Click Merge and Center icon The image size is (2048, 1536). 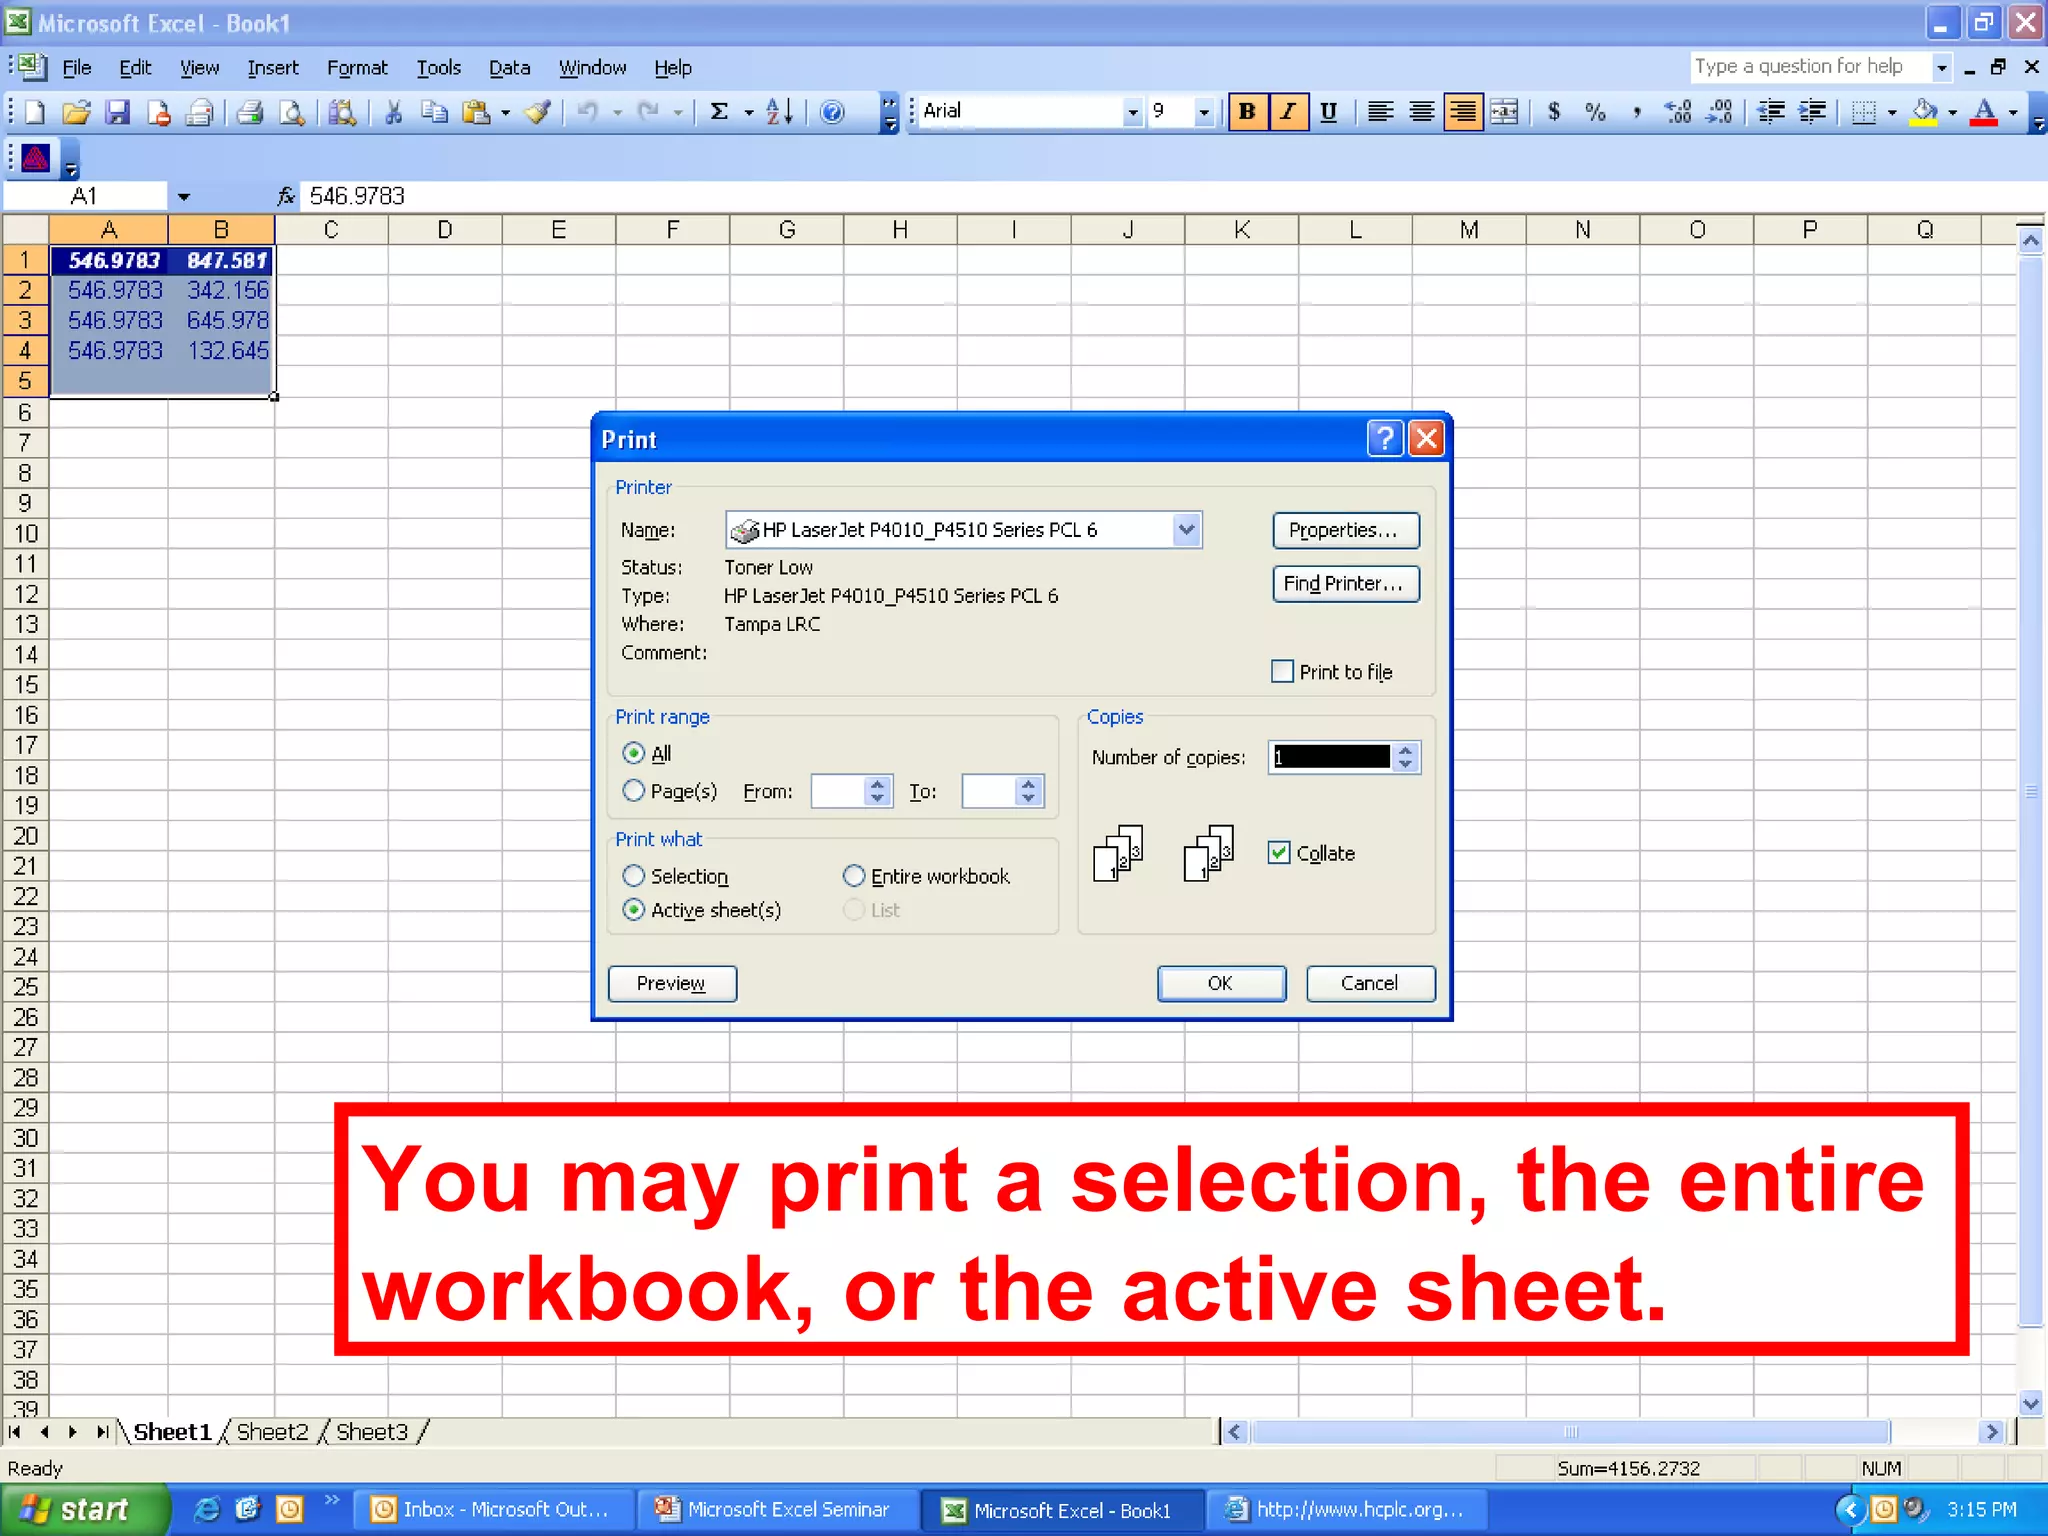pyautogui.click(x=1504, y=112)
